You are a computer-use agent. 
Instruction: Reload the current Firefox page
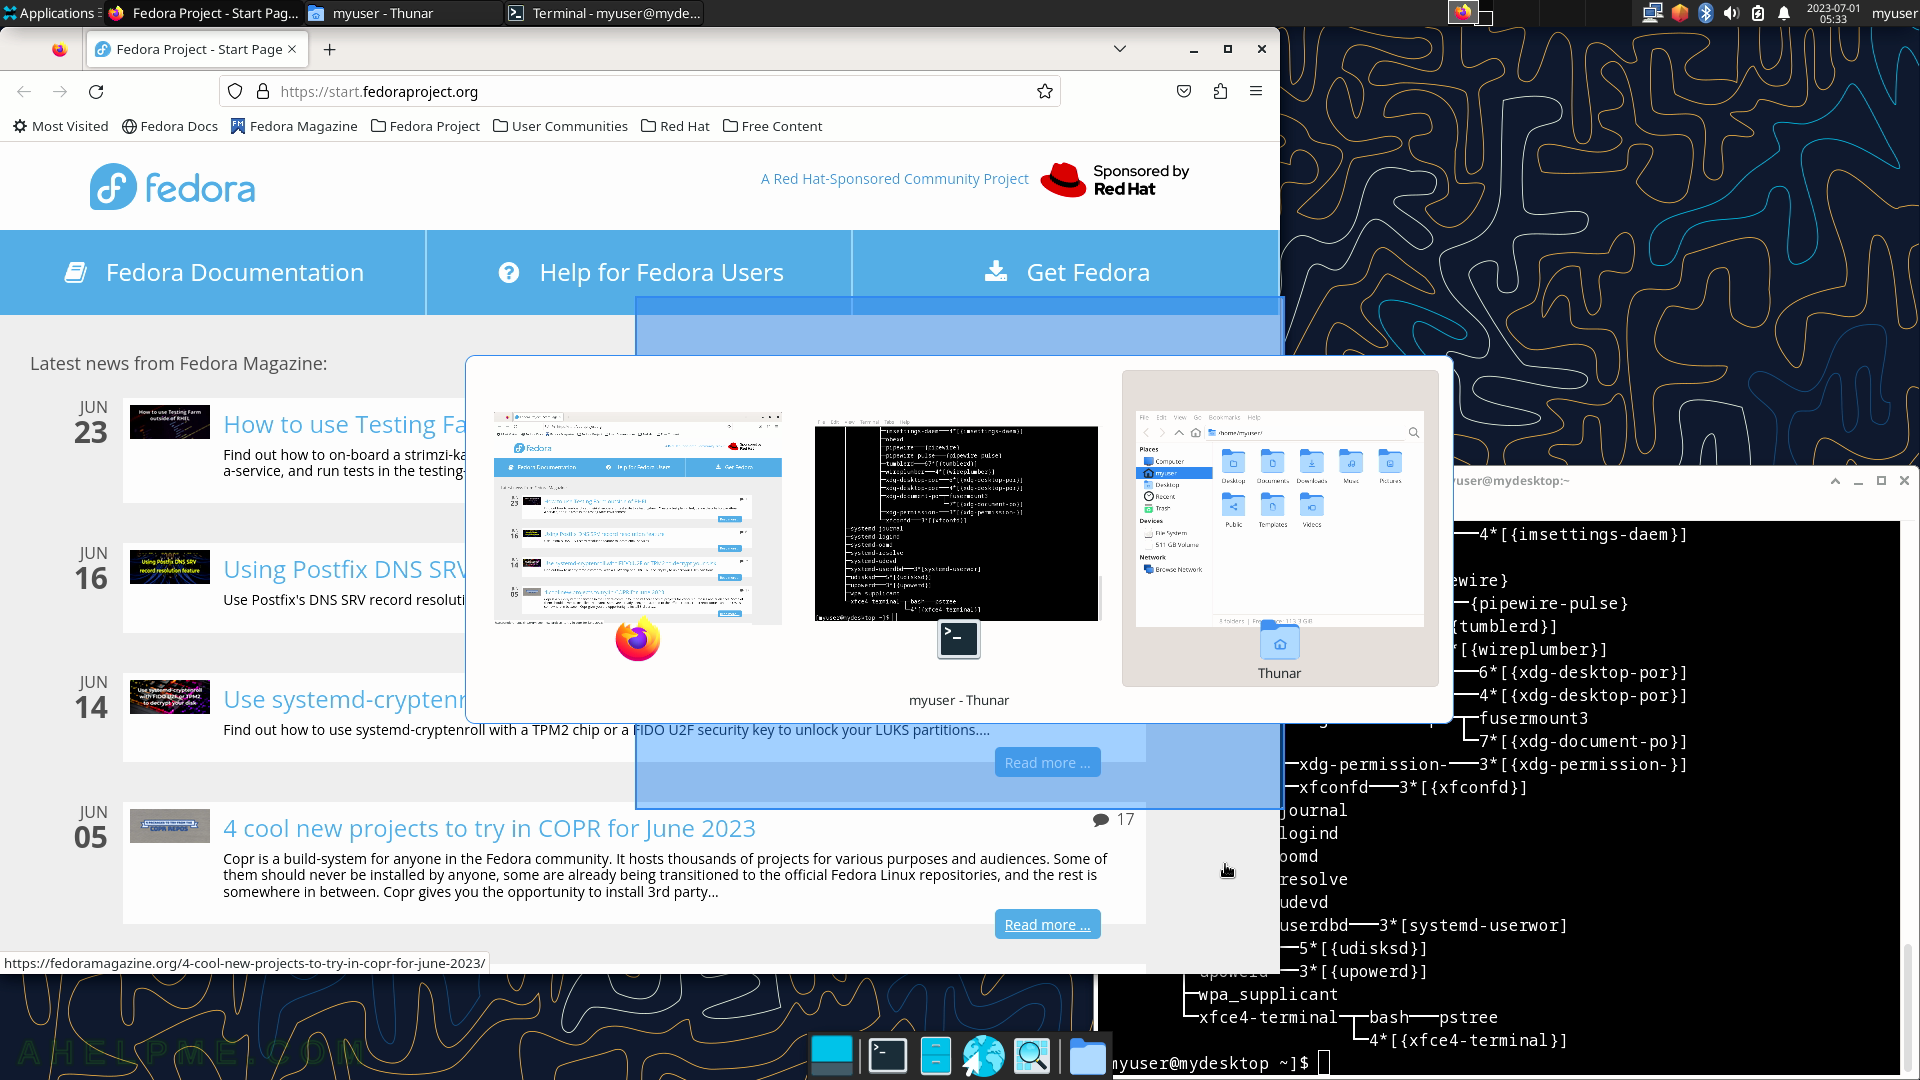tap(96, 91)
